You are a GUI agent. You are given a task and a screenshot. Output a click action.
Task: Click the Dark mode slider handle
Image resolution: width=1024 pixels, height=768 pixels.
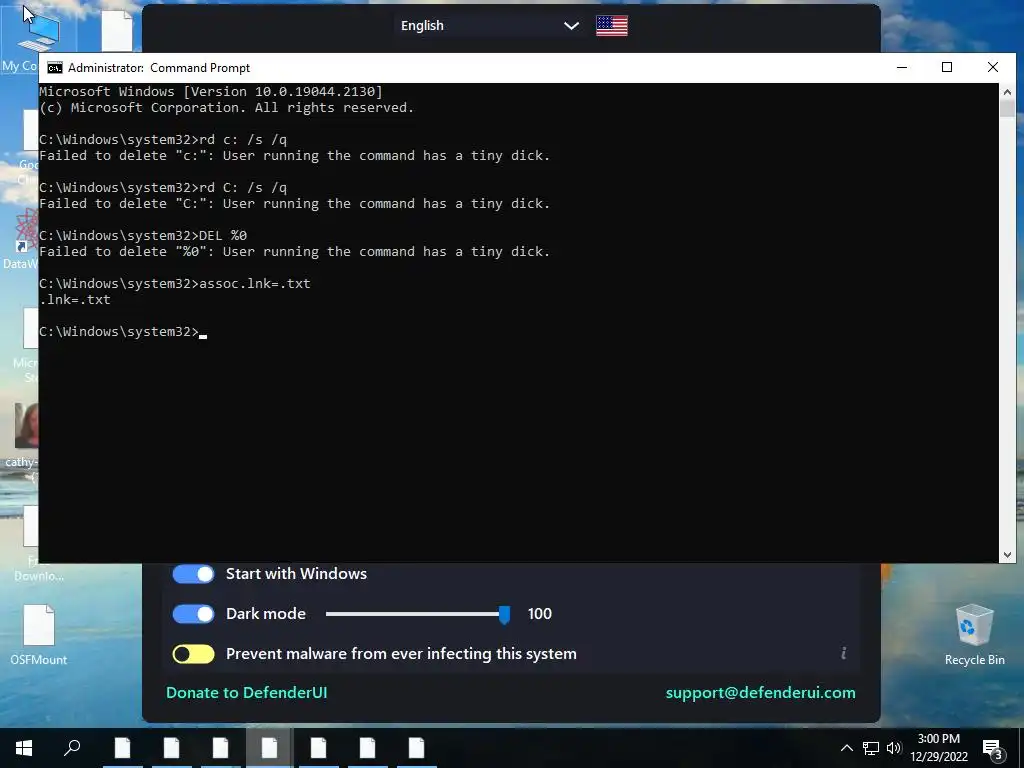click(x=504, y=615)
